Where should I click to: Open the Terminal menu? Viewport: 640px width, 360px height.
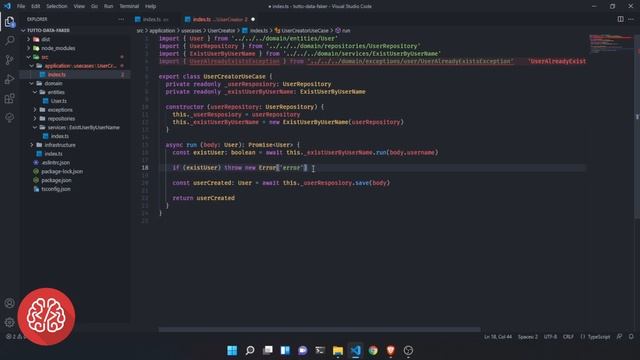pyautogui.click(x=129, y=6)
